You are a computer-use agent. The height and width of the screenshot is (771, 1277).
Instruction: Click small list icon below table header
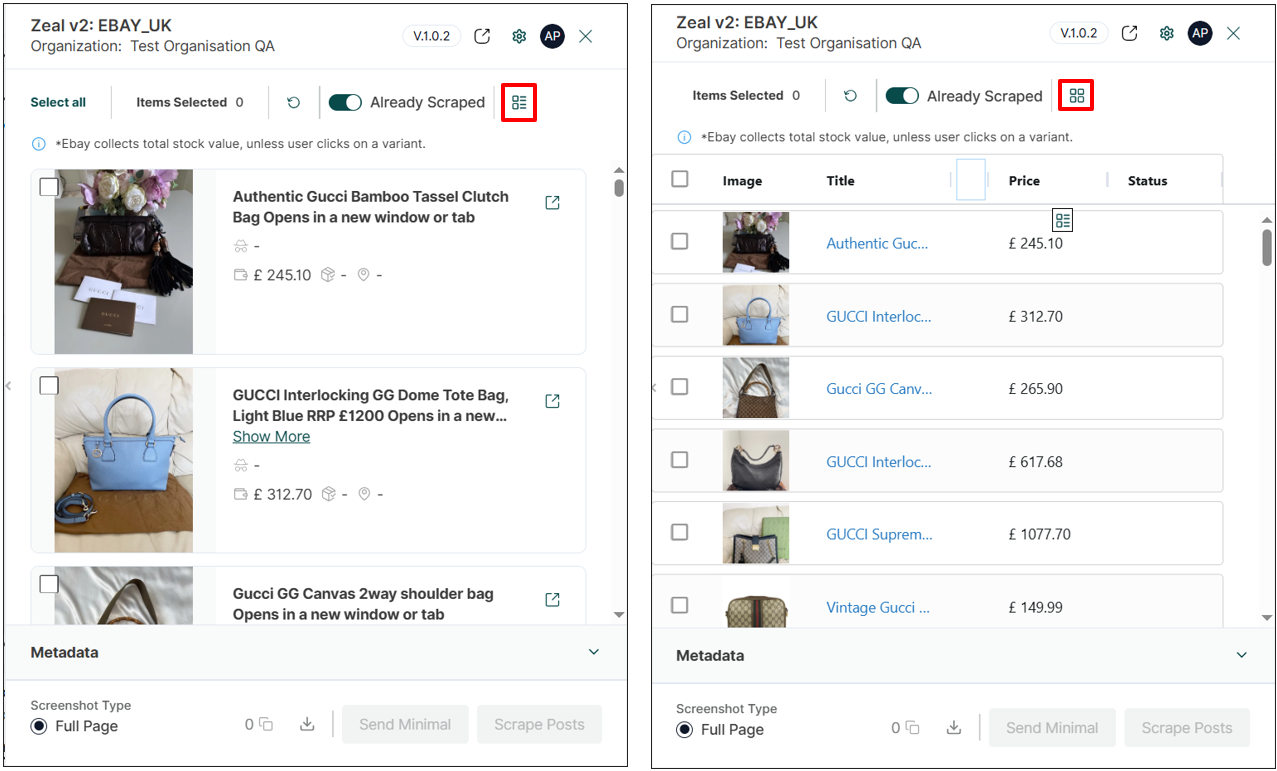click(x=1062, y=220)
